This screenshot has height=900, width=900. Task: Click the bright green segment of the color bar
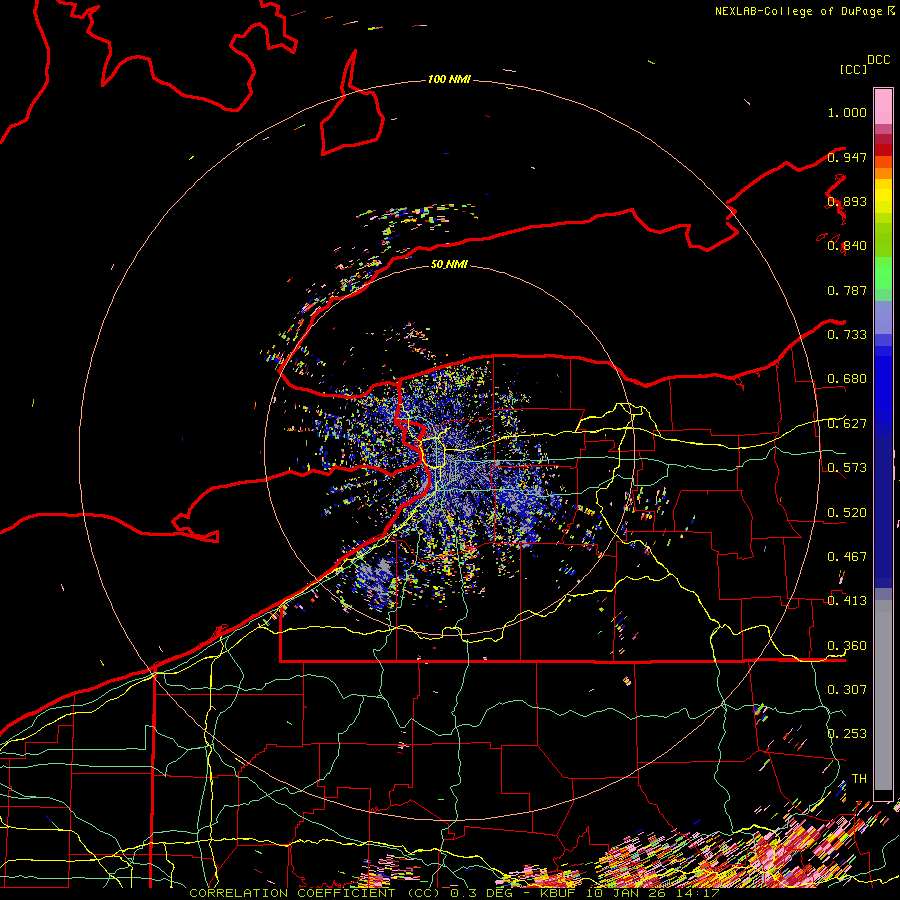[883, 273]
